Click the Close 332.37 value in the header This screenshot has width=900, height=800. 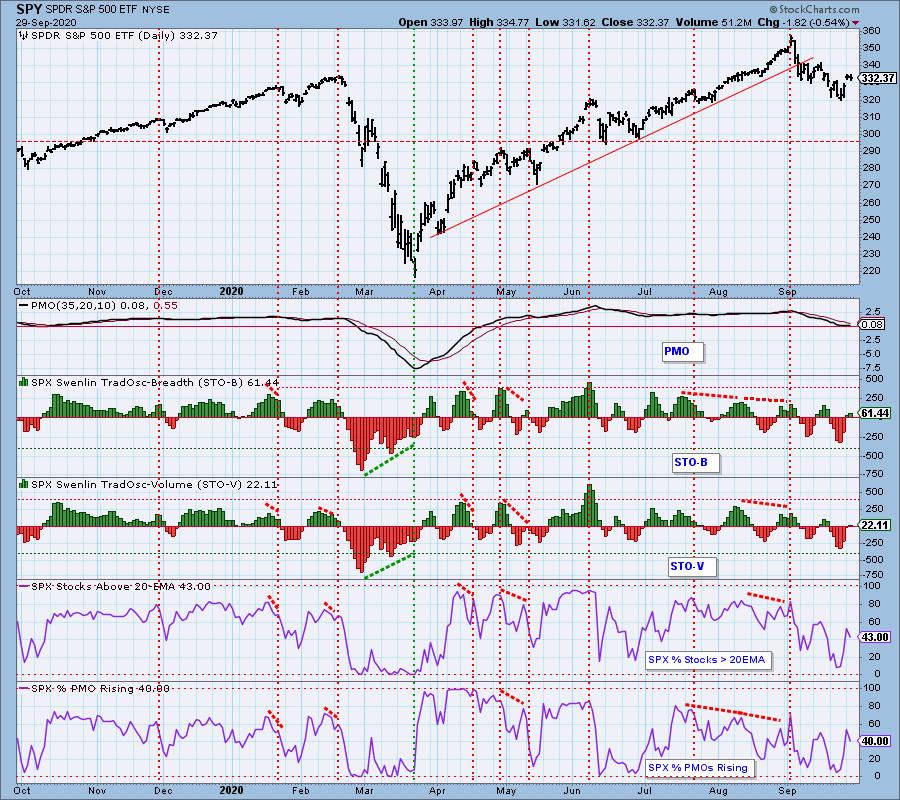[635, 22]
